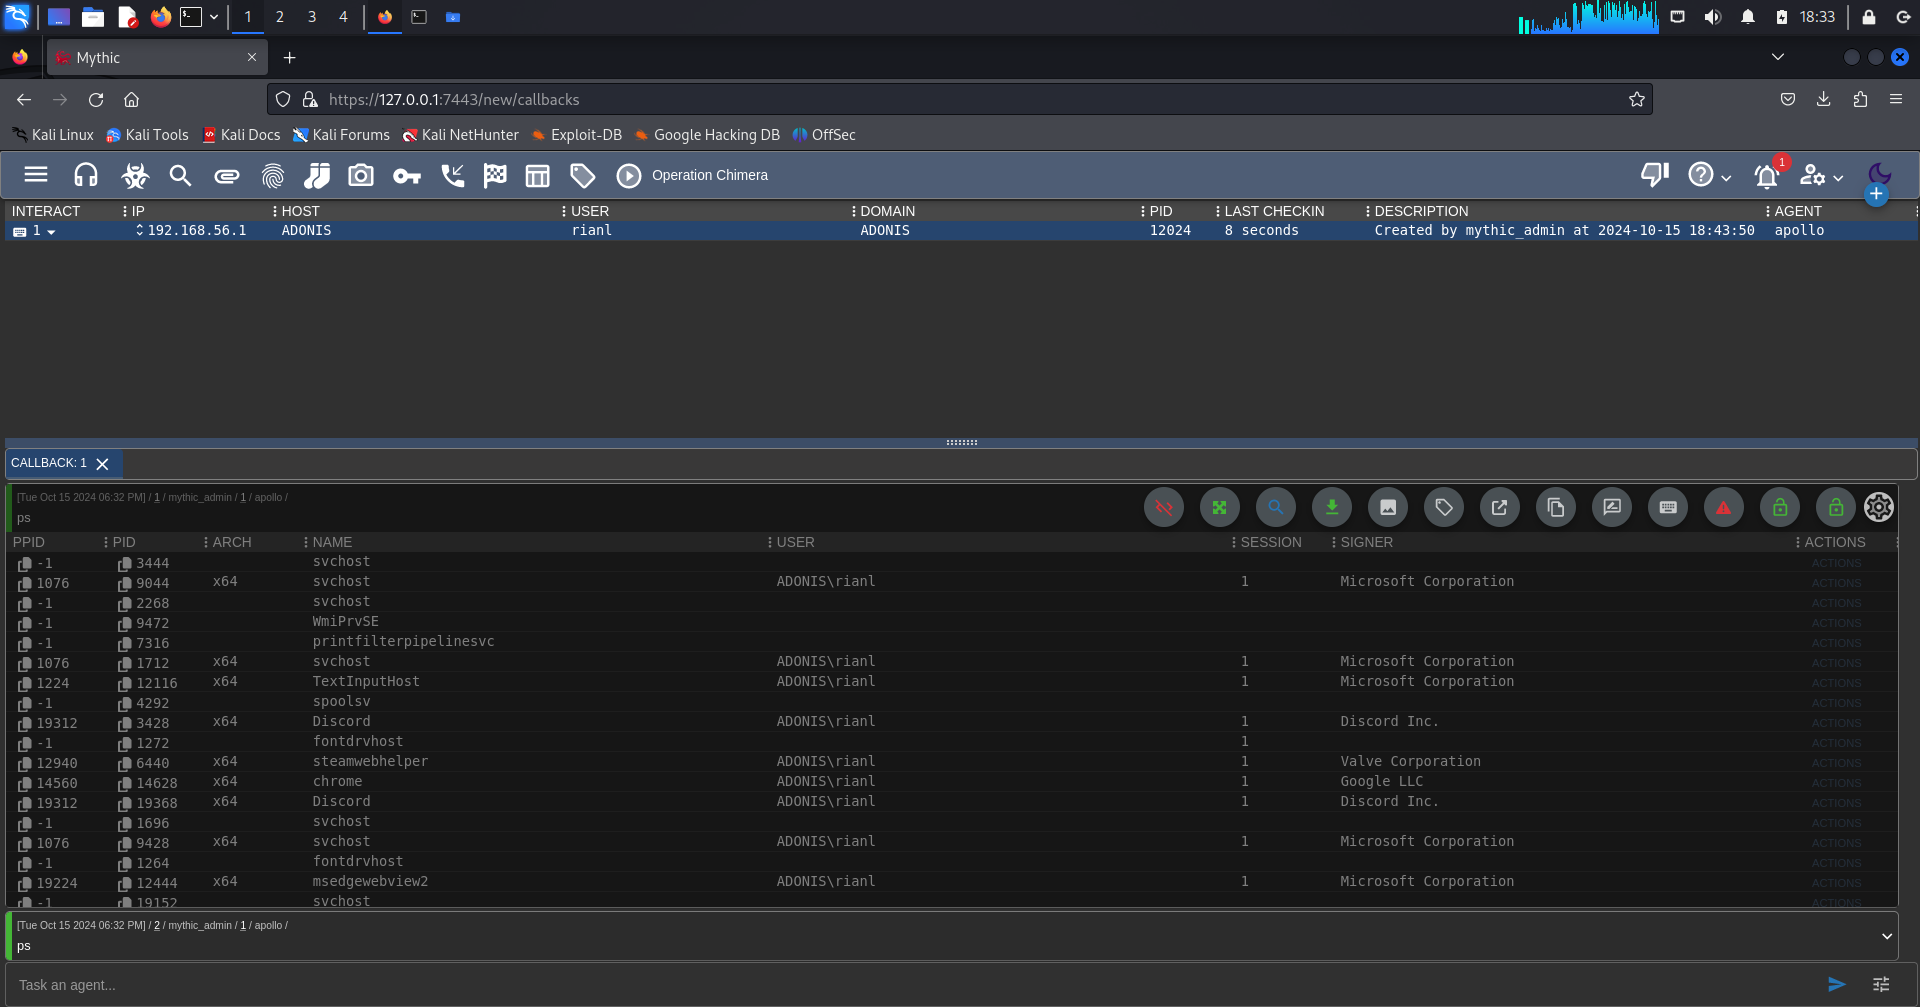Open the headphones callbacks icon
Image resolution: width=1920 pixels, height=1007 pixels.
pyautogui.click(x=86, y=176)
